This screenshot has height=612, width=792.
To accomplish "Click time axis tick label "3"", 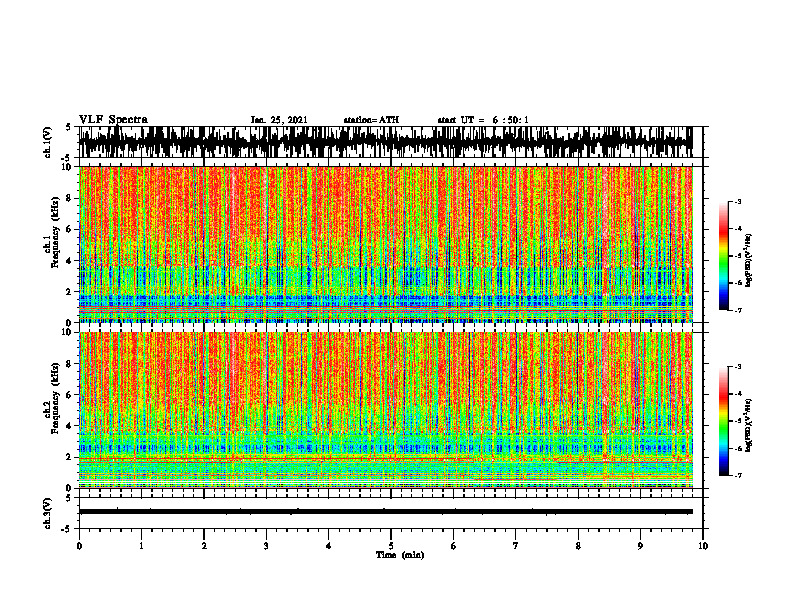I will (x=266, y=546).
